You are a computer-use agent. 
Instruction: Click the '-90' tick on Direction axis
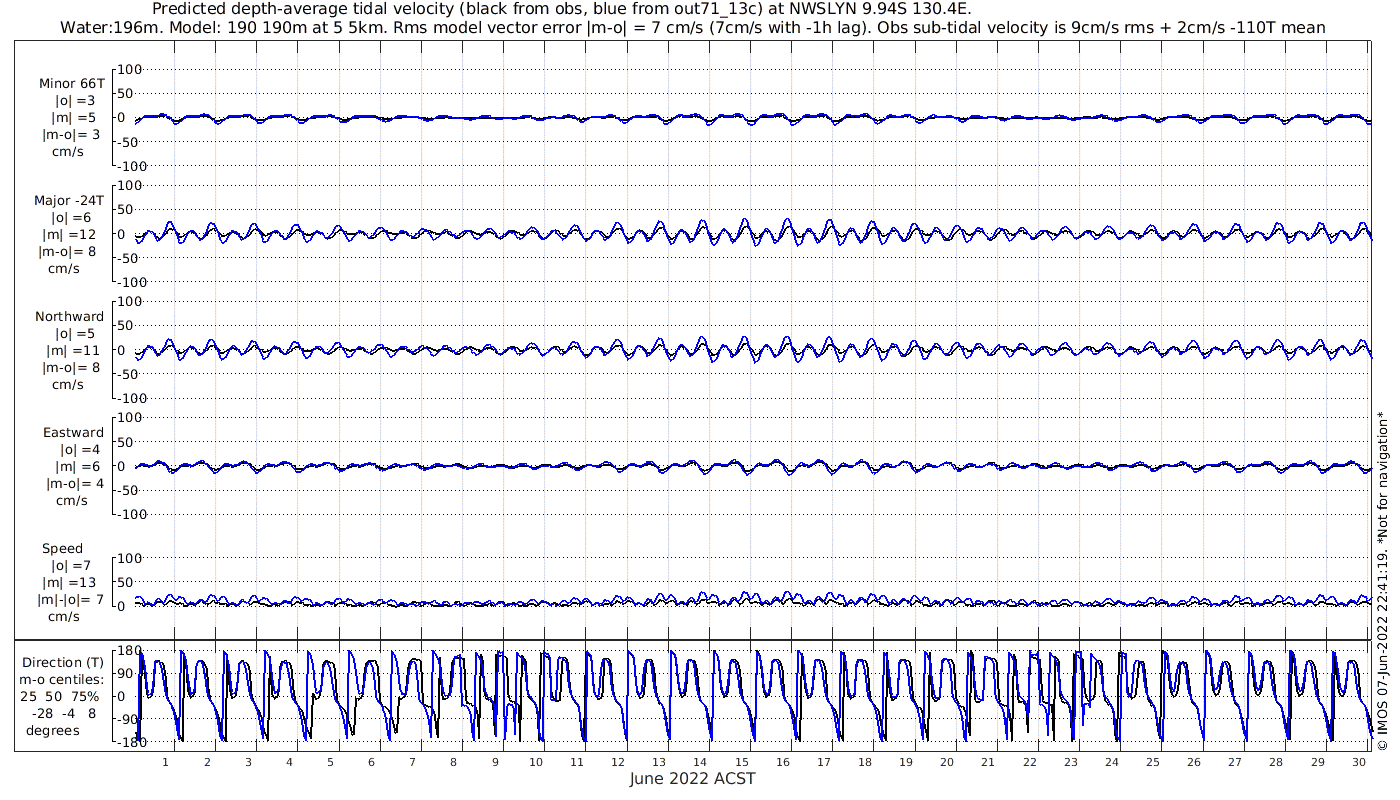[x=129, y=719]
